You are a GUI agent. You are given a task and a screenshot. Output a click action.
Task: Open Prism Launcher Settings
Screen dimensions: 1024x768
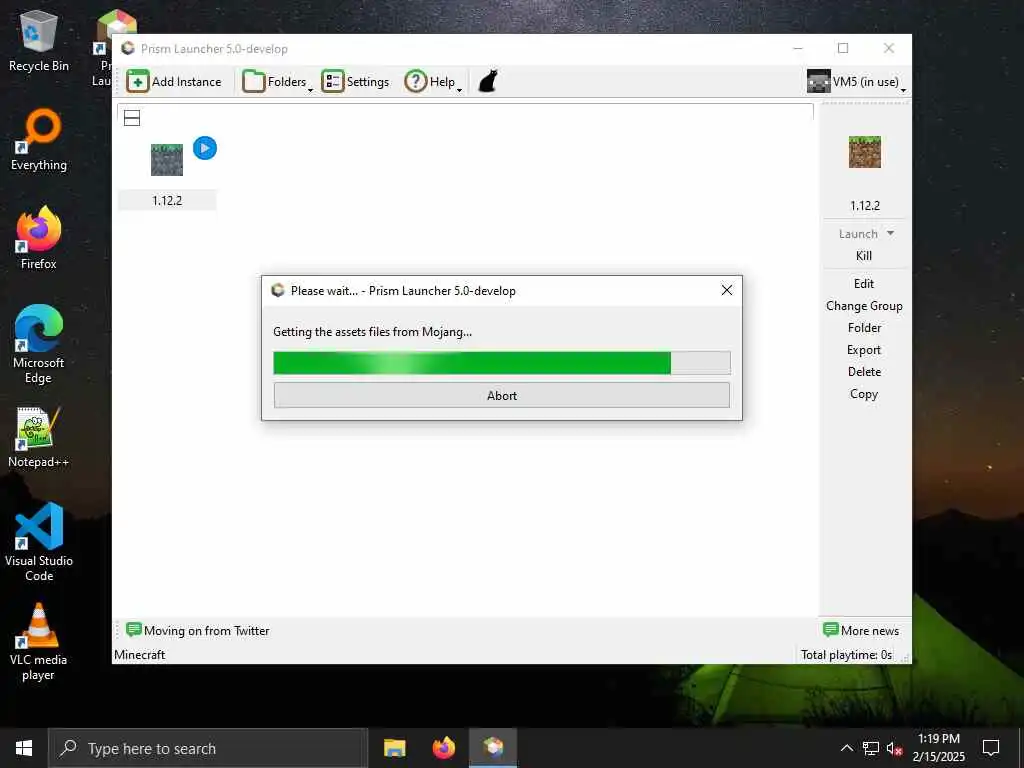pyautogui.click(x=356, y=82)
